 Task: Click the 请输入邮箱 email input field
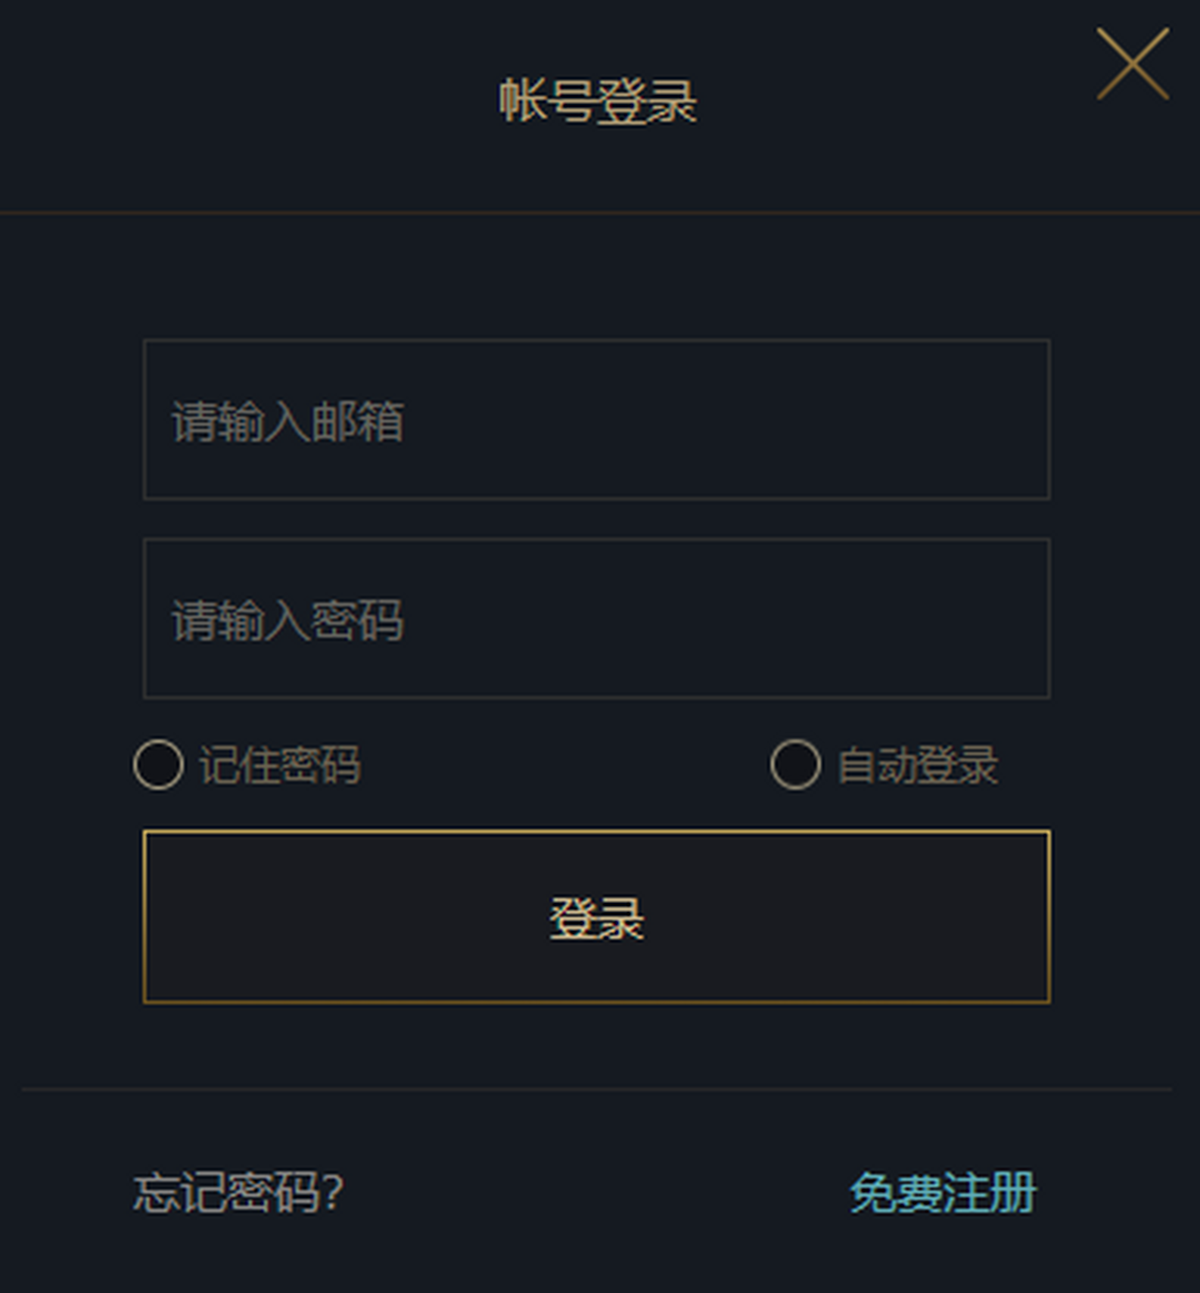pyautogui.click(x=596, y=419)
